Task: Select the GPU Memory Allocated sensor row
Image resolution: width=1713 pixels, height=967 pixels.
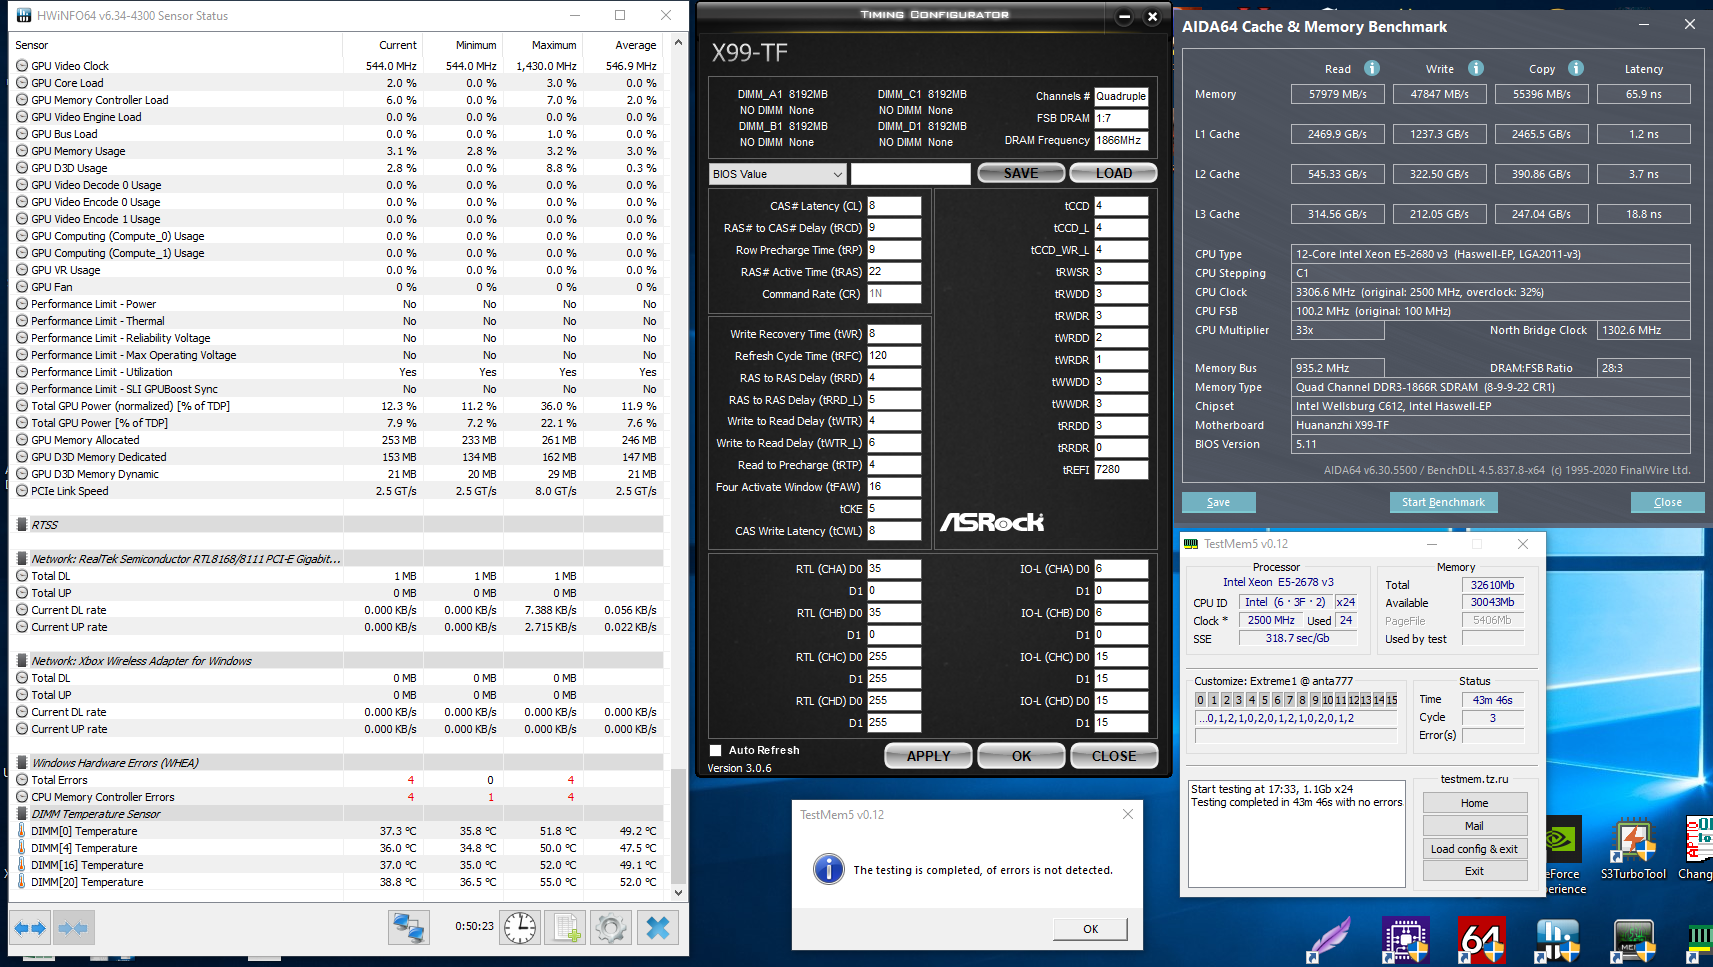Action: click(x=338, y=440)
